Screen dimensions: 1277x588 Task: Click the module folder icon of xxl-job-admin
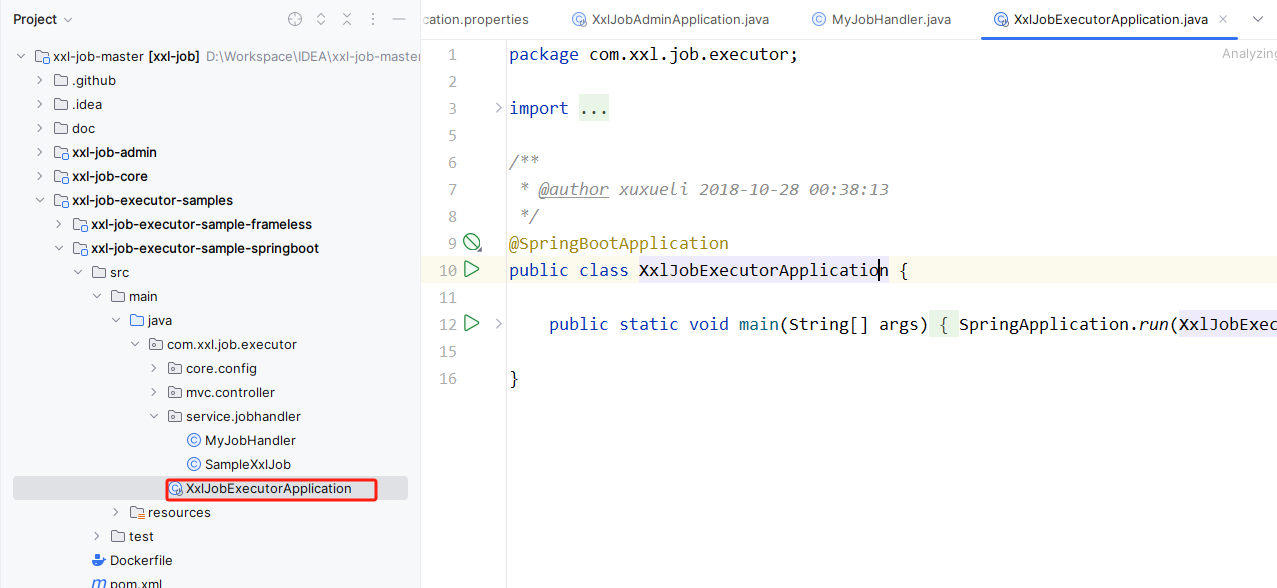[x=61, y=152]
